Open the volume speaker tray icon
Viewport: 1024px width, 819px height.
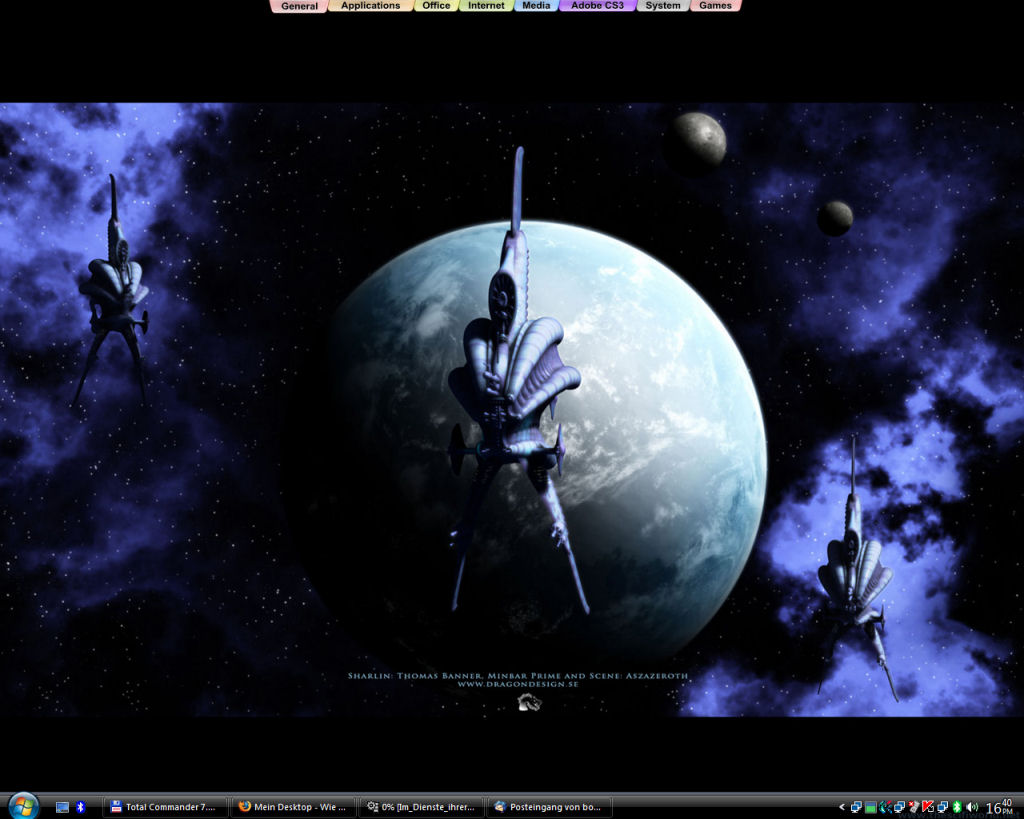pyautogui.click(x=972, y=807)
